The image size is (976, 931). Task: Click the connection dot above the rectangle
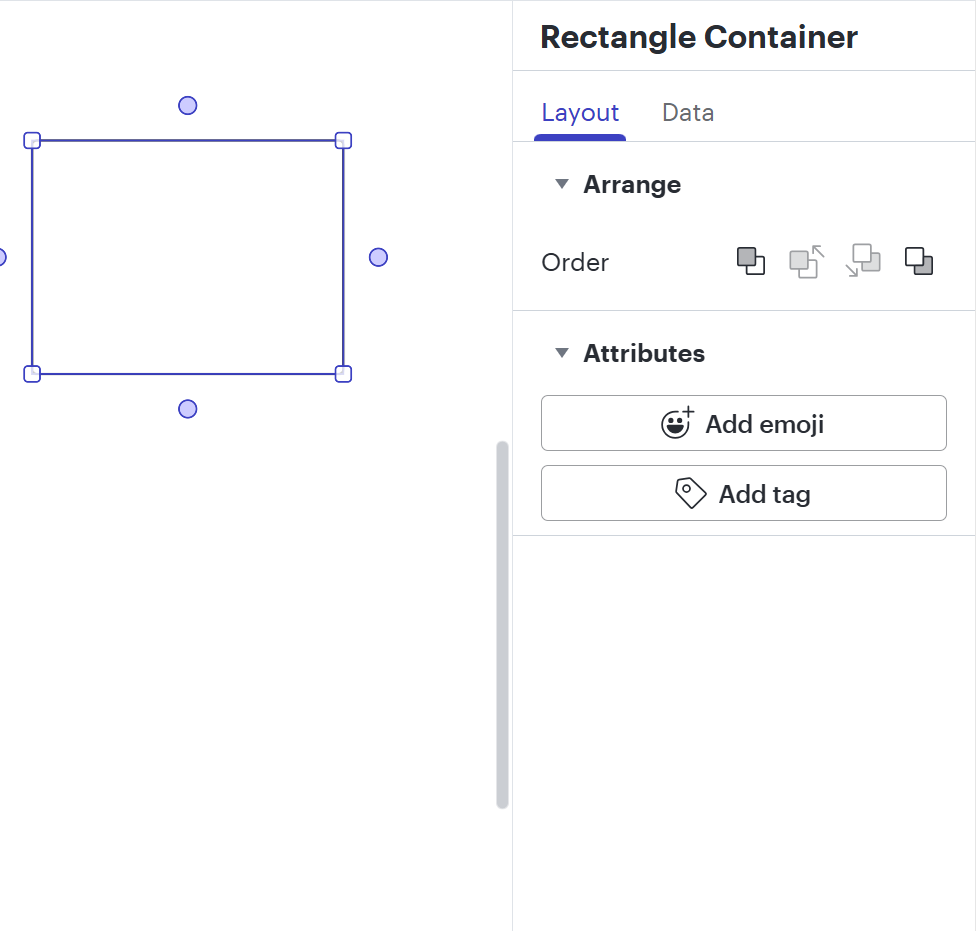click(187, 106)
